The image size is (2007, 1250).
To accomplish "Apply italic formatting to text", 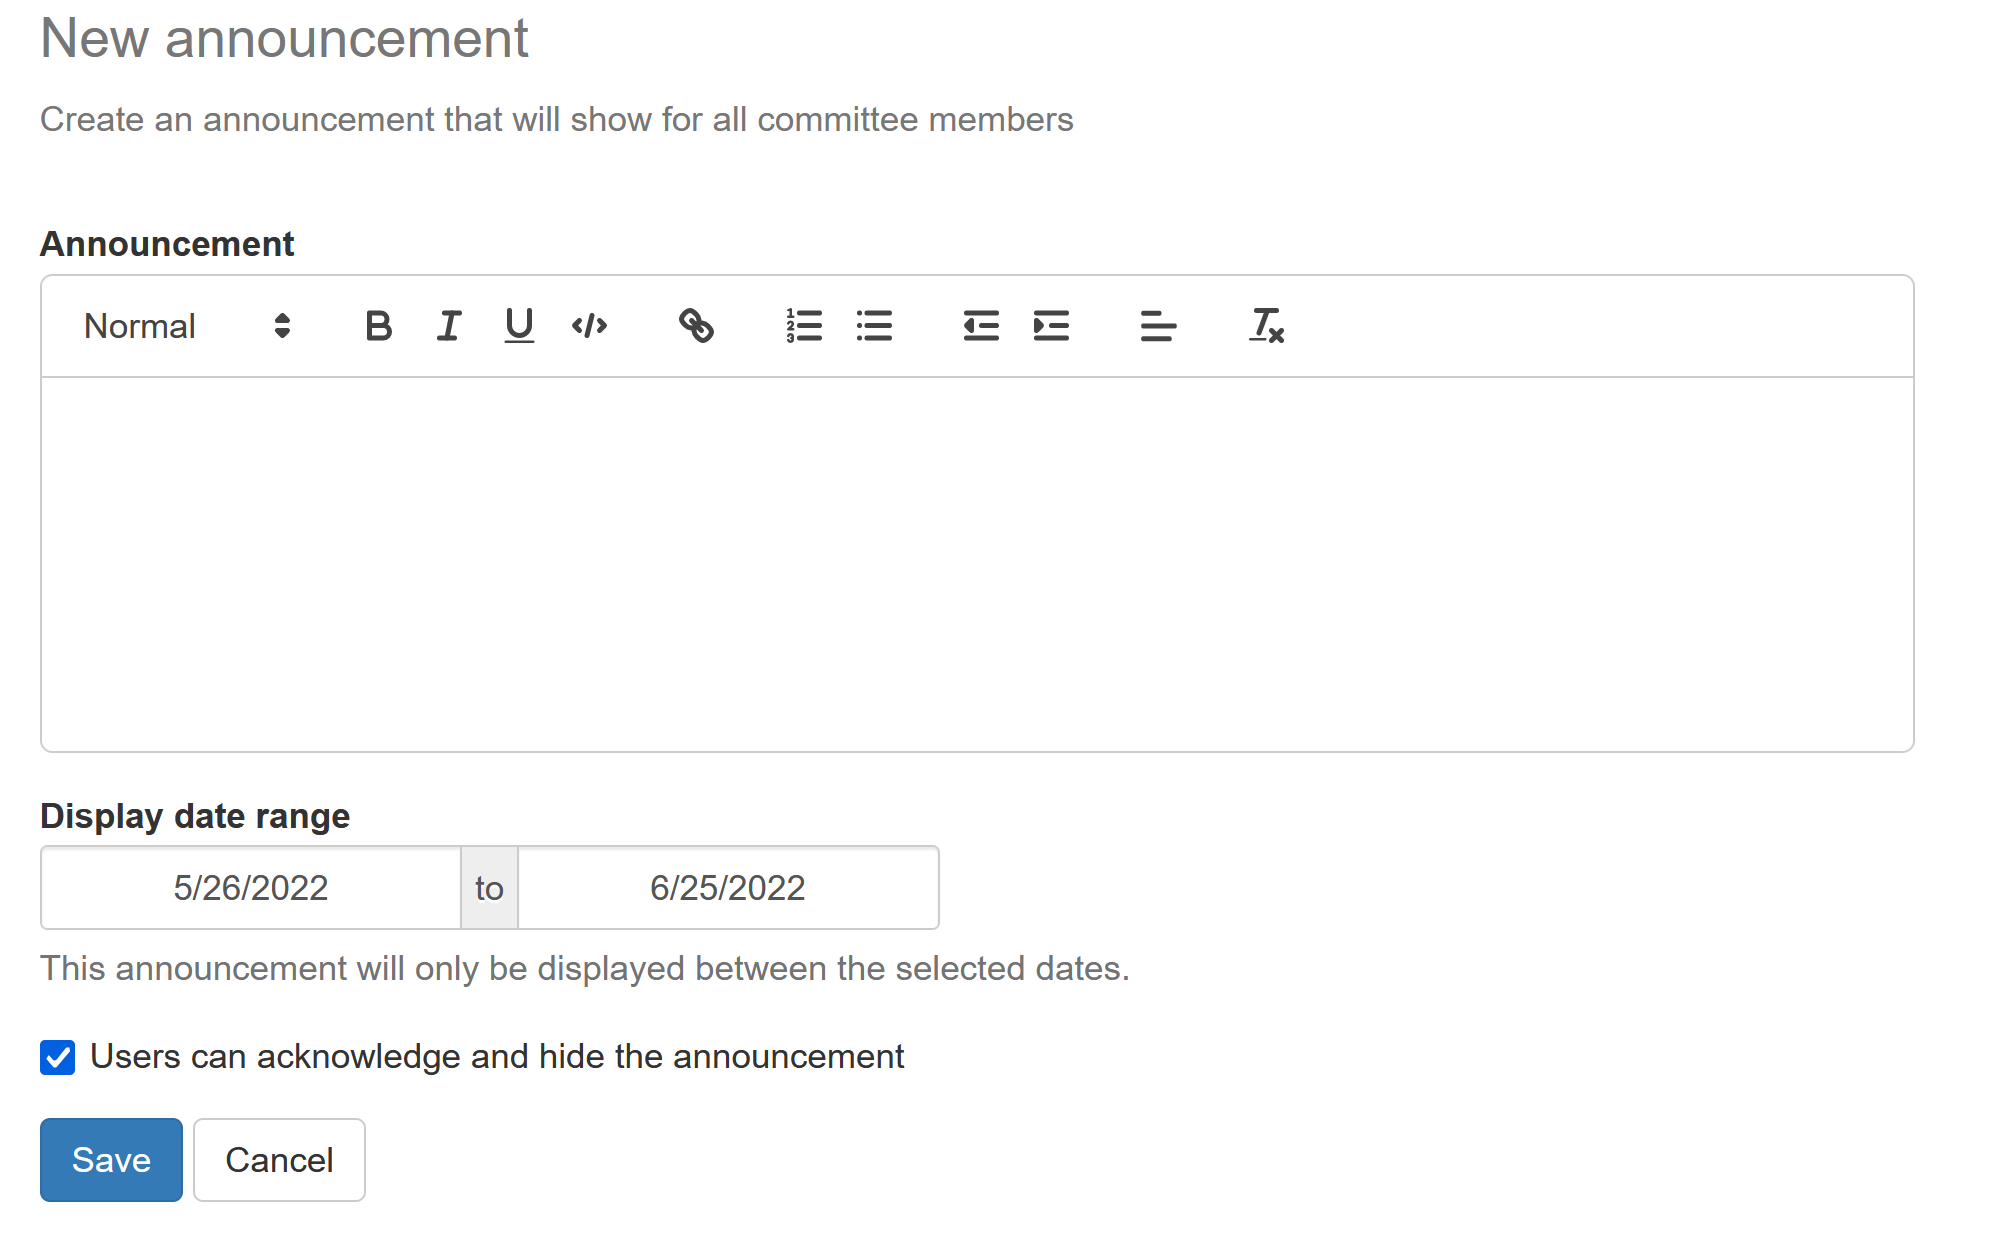I will (x=449, y=326).
